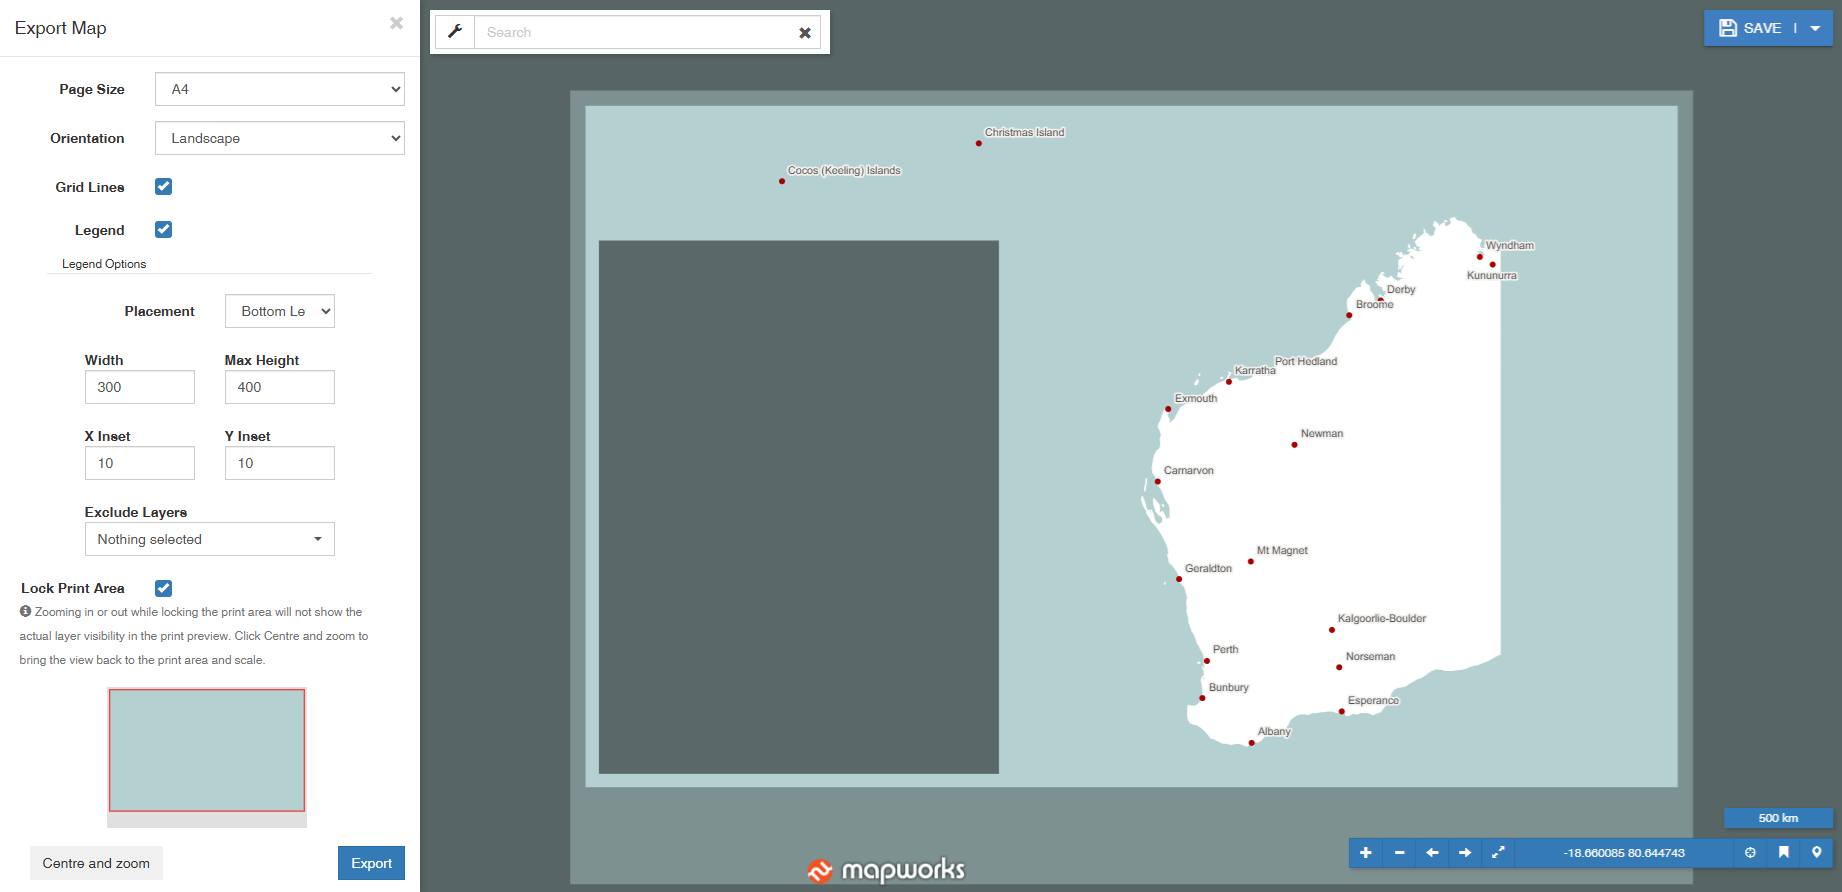Toggle the Lock Print Area checkbox
This screenshot has width=1842, height=892.
[164, 589]
